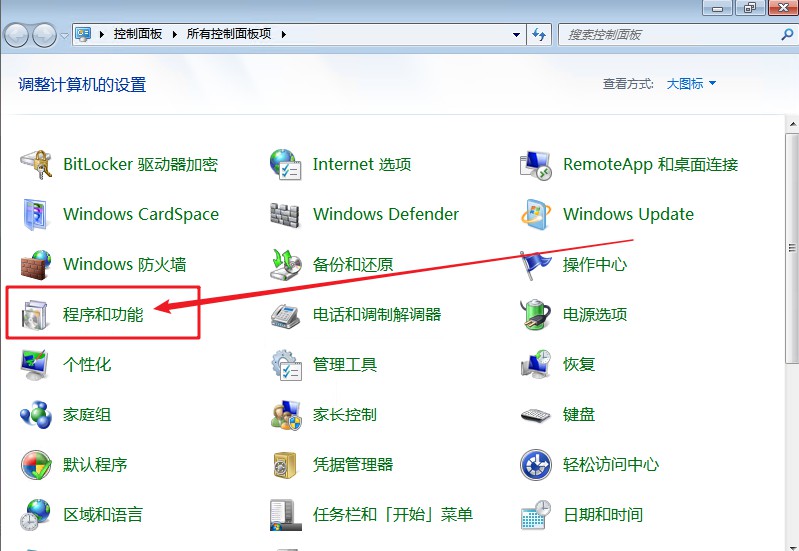
Task: Open the recent pages dropdown beside navigation buttons
Action: pos(65,35)
